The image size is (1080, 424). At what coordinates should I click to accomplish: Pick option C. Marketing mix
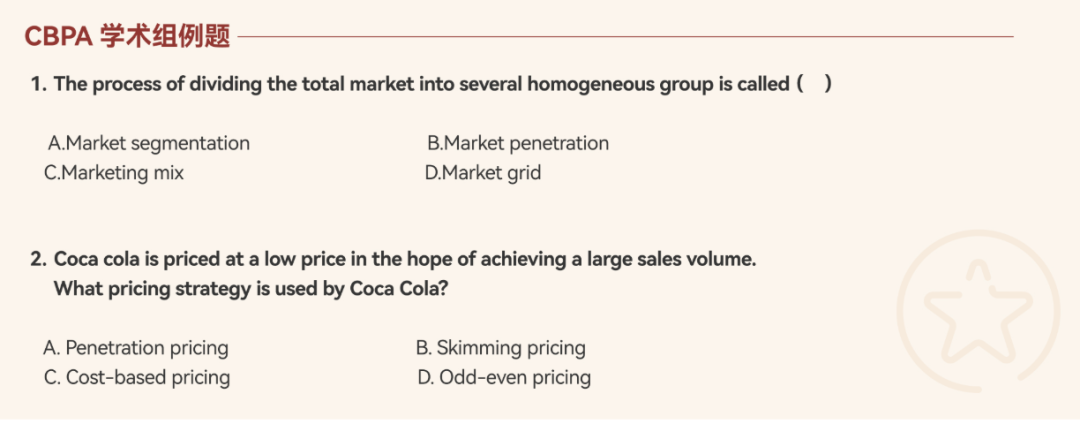pyautogui.click(x=114, y=173)
